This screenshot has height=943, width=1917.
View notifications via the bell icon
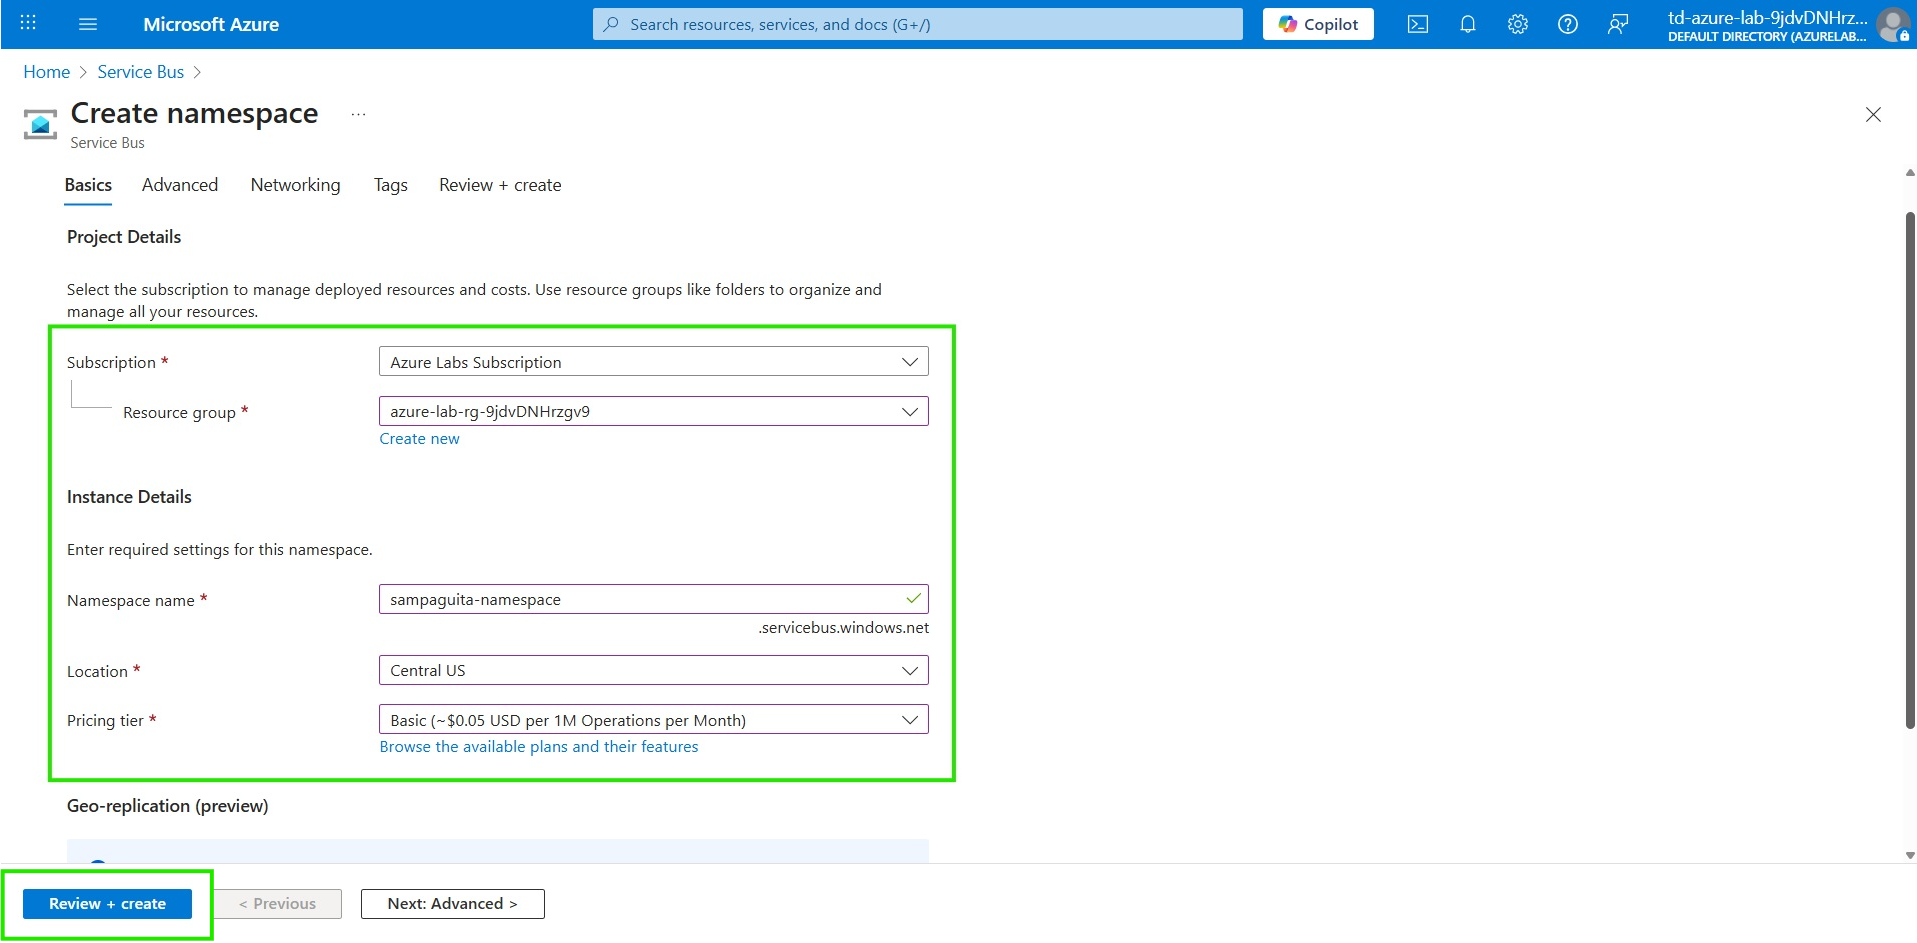pos(1467,23)
